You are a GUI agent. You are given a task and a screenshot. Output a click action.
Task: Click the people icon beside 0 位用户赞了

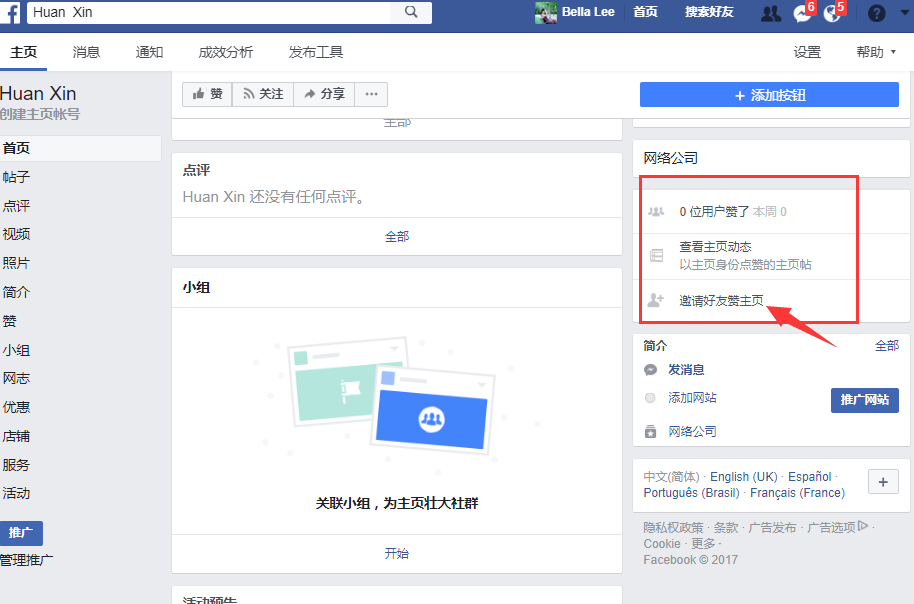point(656,212)
